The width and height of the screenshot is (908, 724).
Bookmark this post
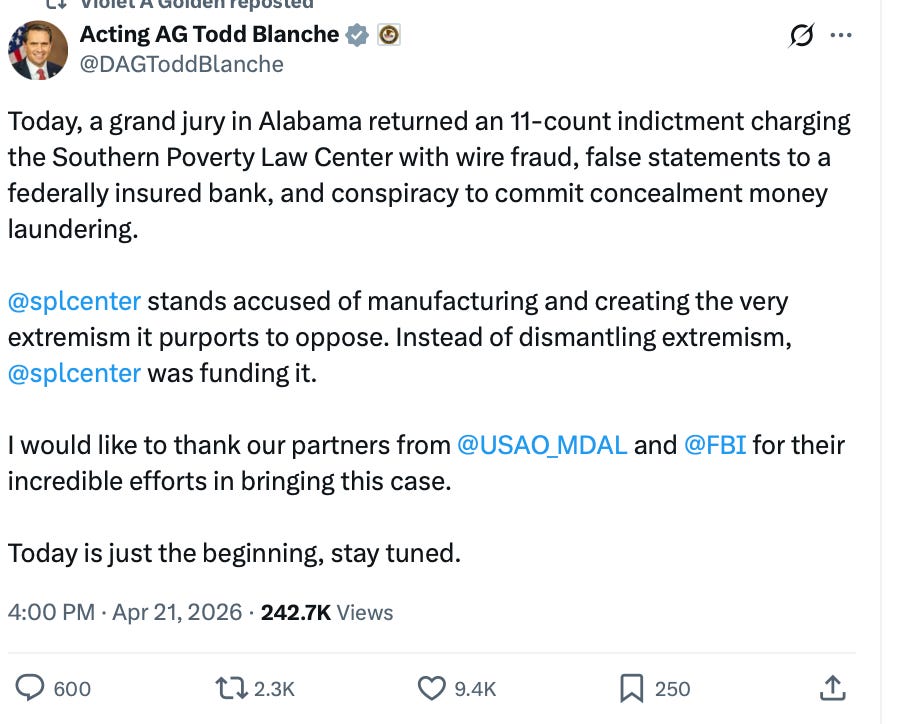coord(632,688)
